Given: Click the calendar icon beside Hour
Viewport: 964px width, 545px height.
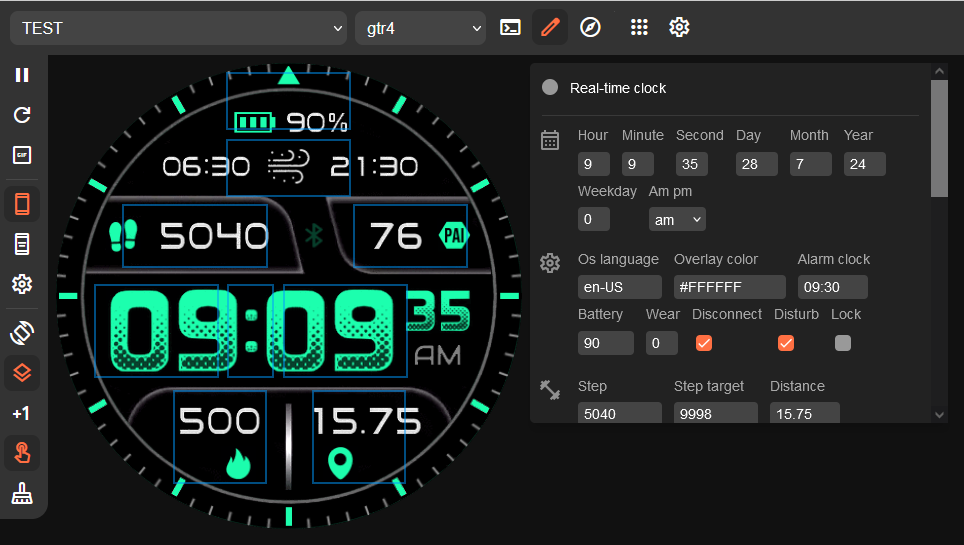Looking at the screenshot, I should point(550,140).
